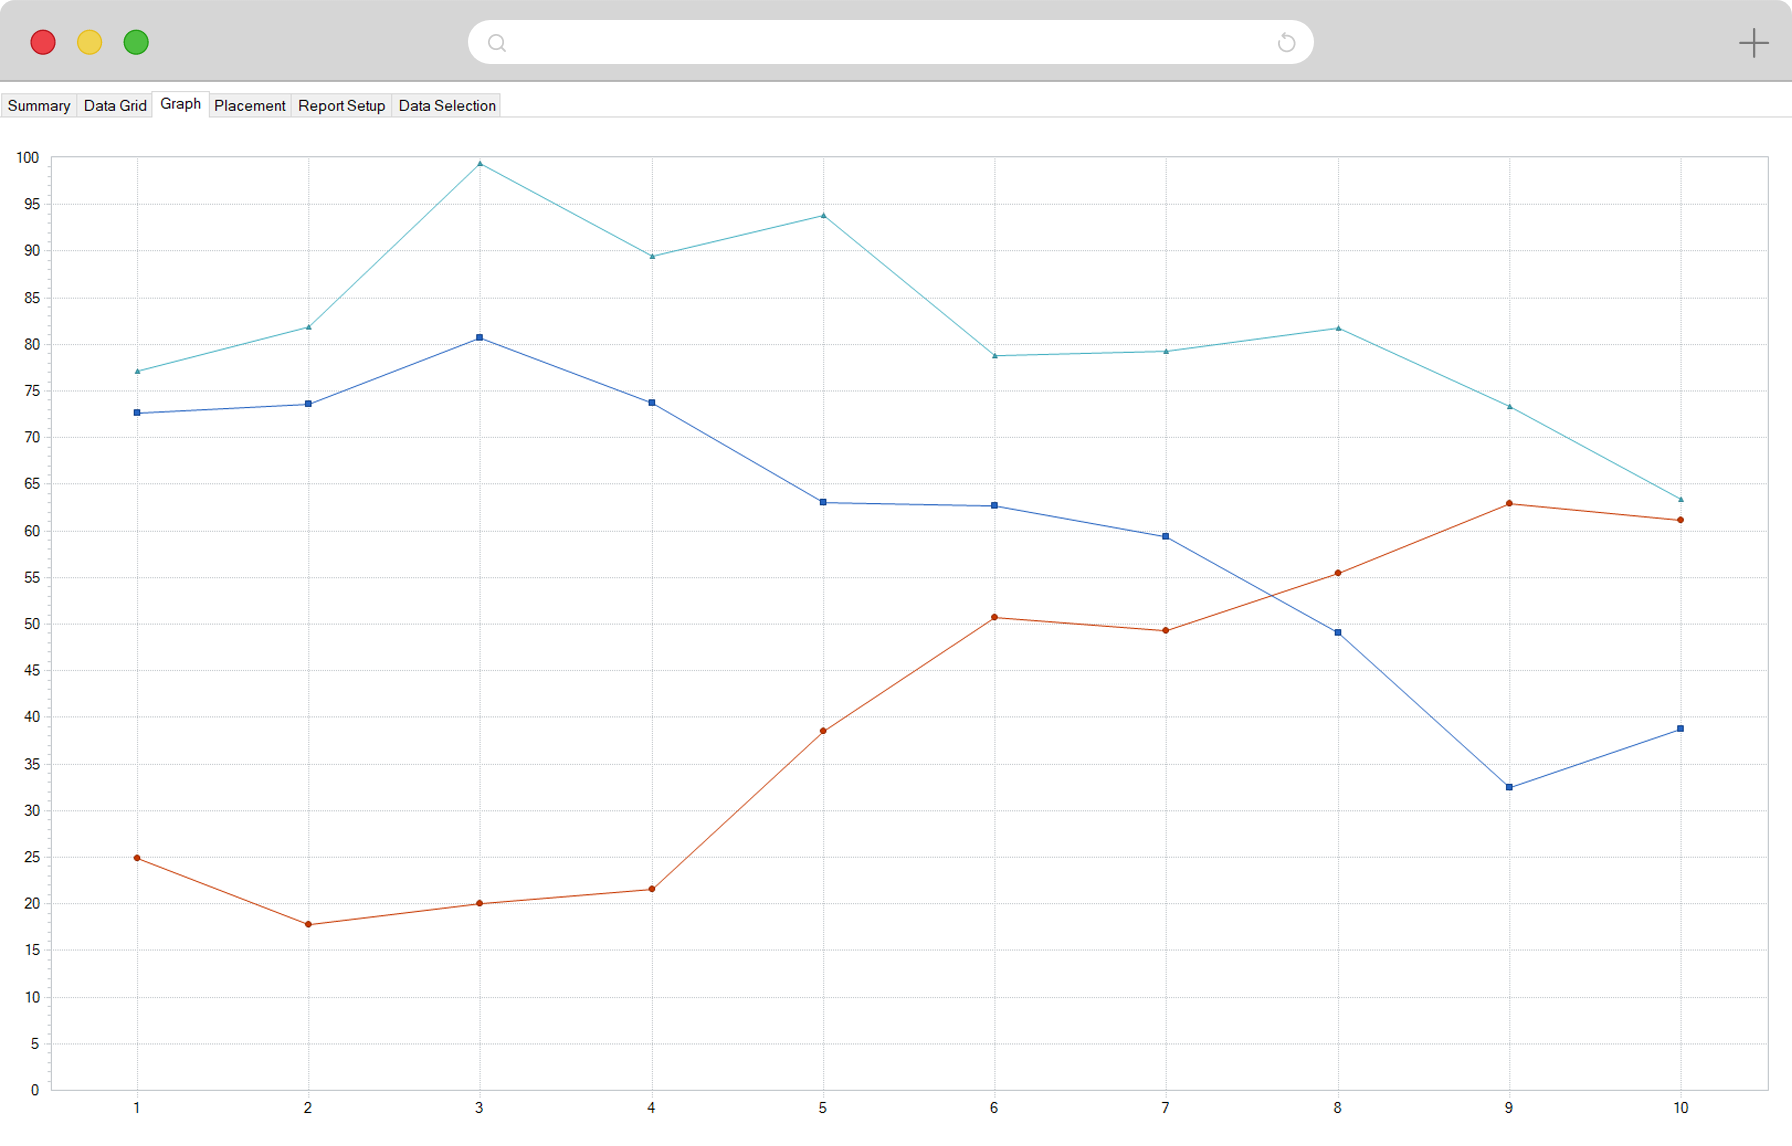This screenshot has width=1792, height=1146.
Task: Click the teal line's peak marker at x=3
Action: [480, 163]
